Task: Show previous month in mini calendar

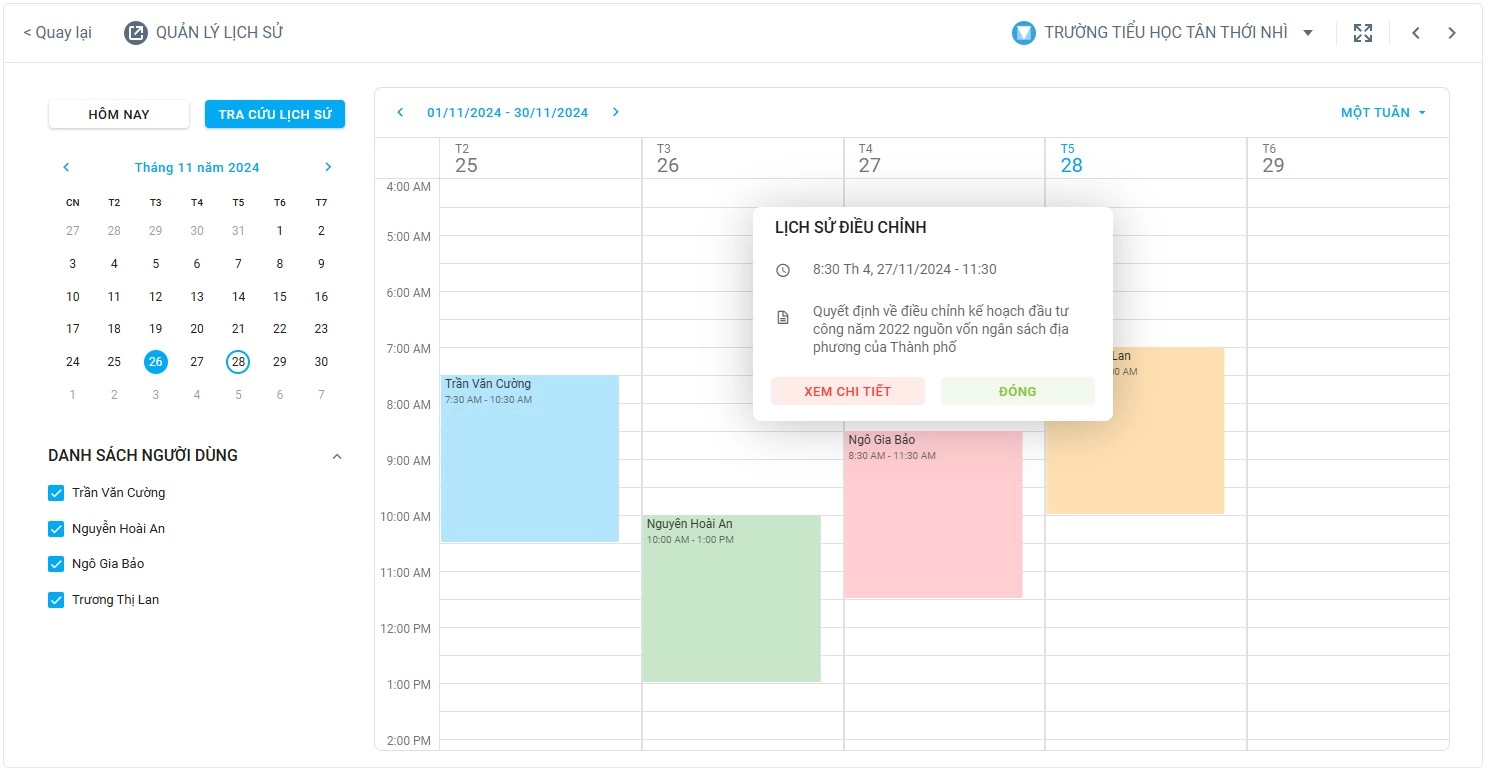Action: 66,167
